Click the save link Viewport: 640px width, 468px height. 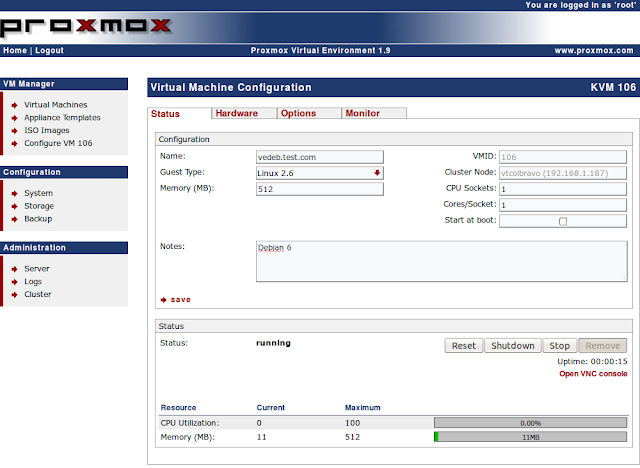coord(180,299)
